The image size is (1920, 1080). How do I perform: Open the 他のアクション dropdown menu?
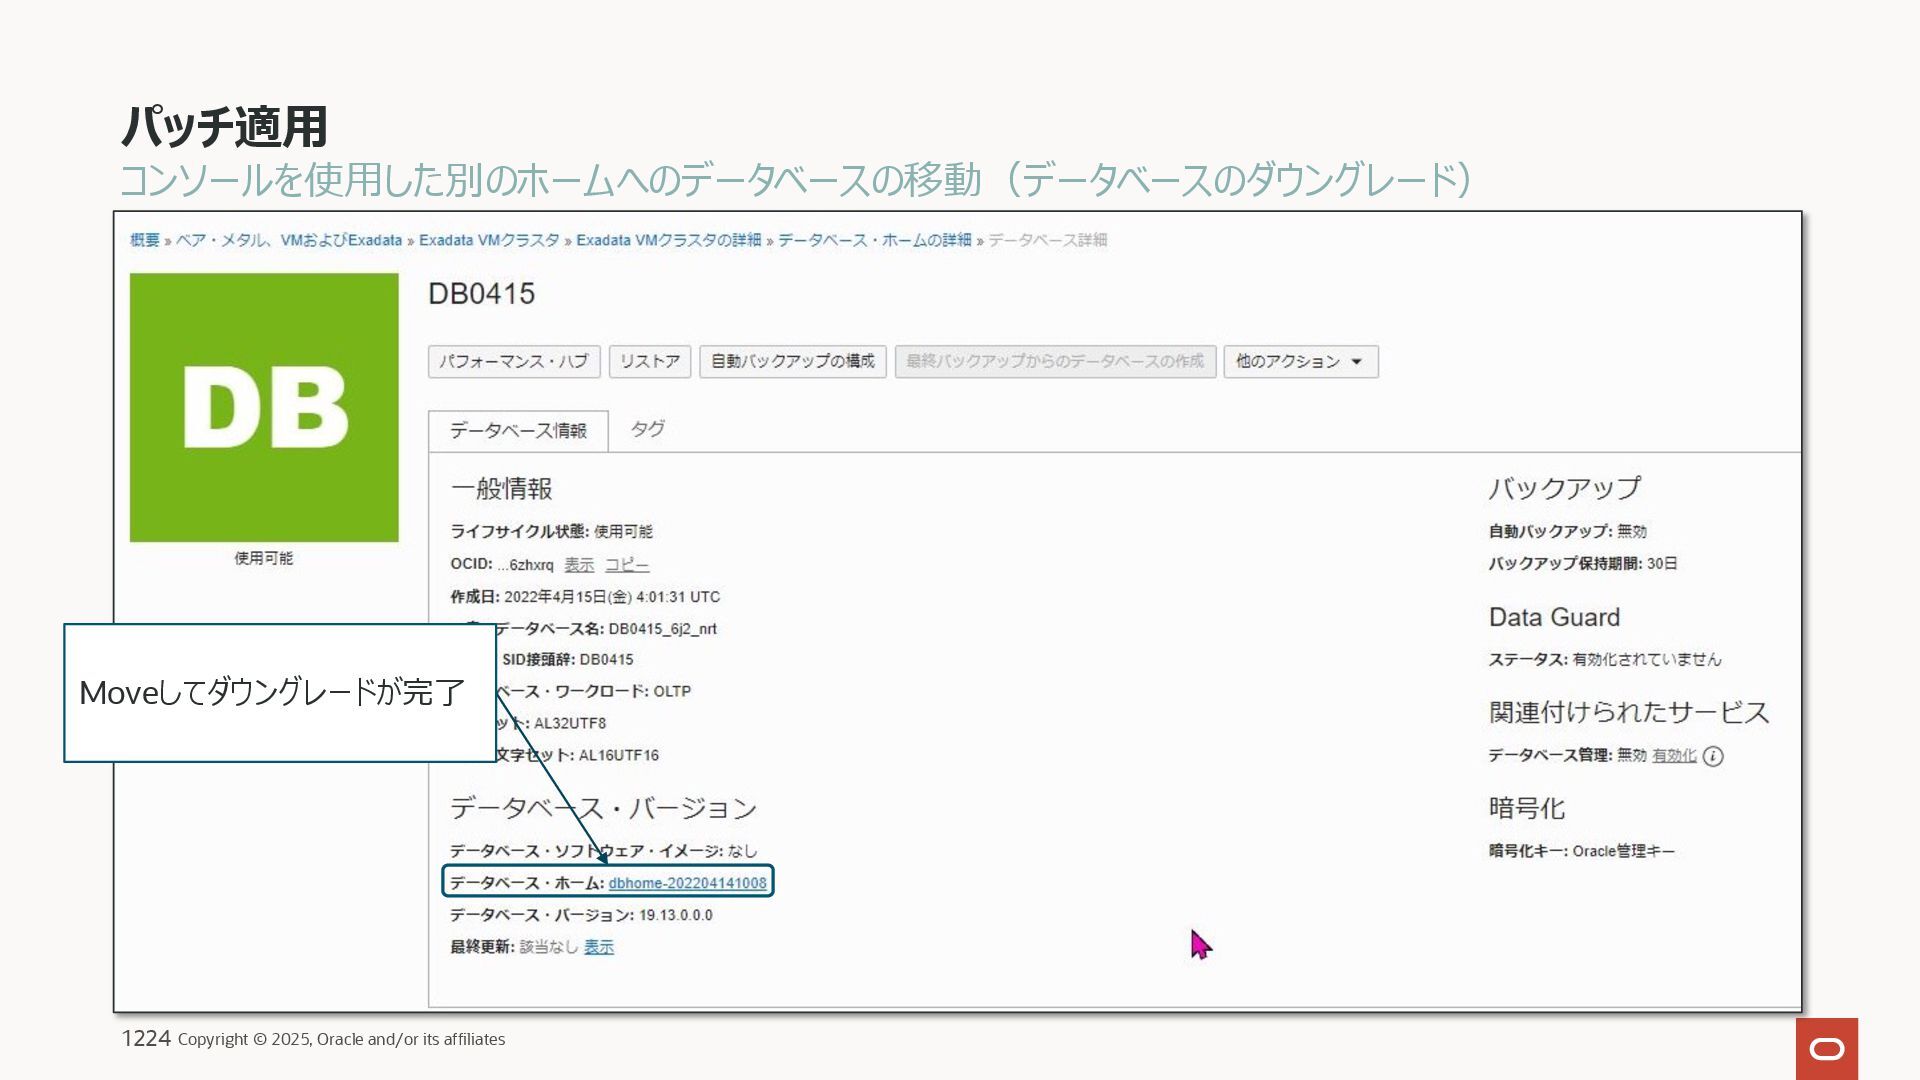(1300, 361)
